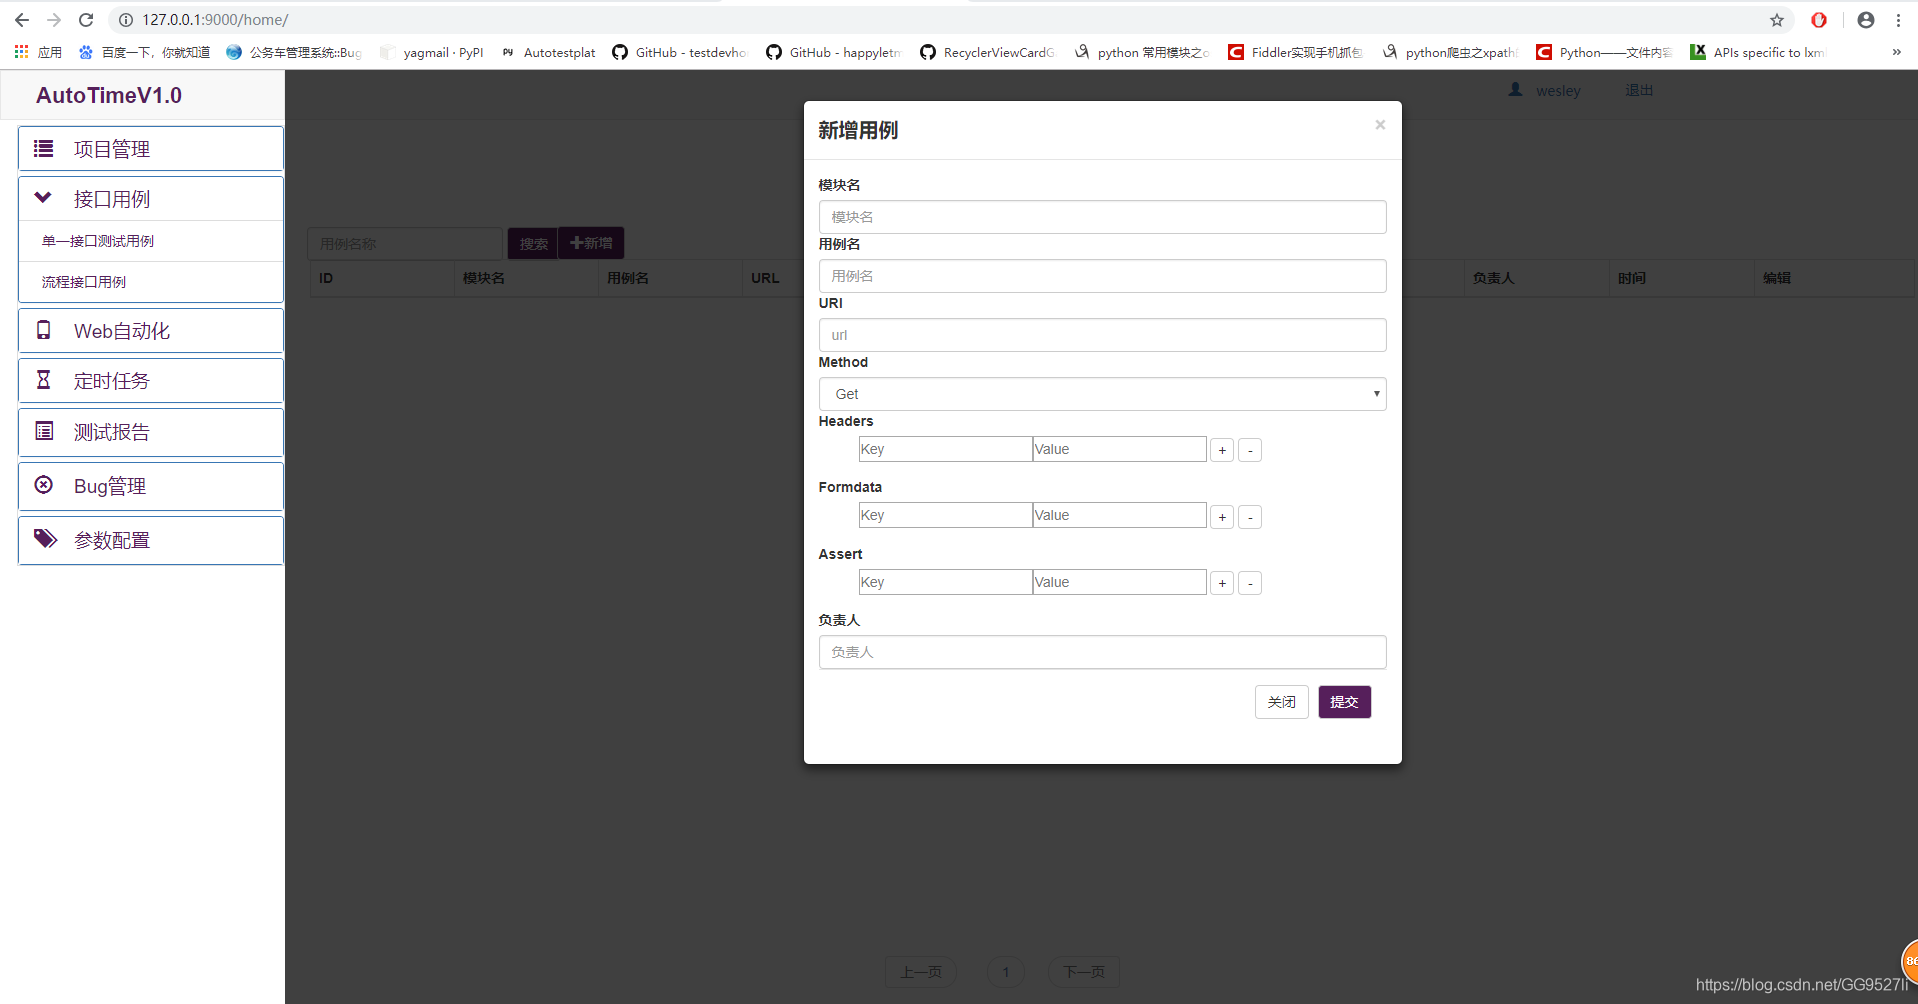Screen dimensions: 1918x1004
Task: Add a Headers row with plus
Action: click(x=1222, y=450)
